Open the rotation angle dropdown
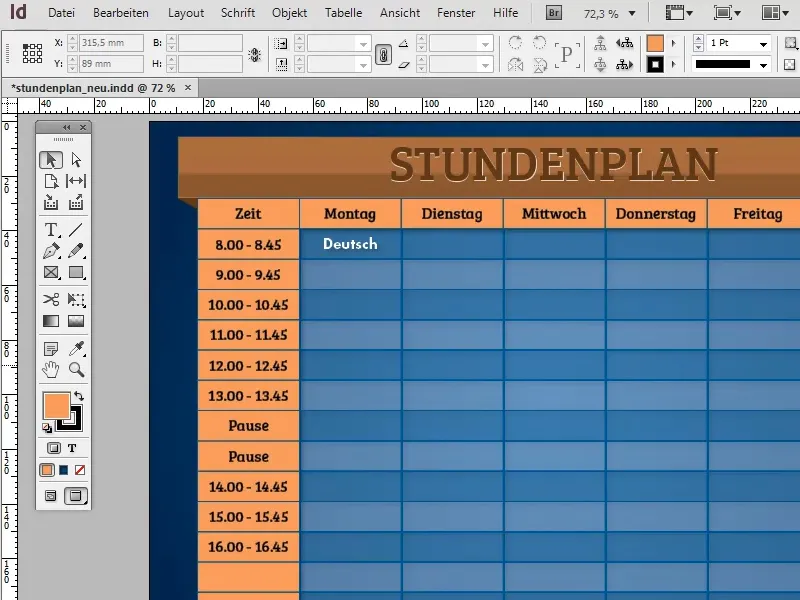The width and height of the screenshot is (800, 600). coord(486,44)
